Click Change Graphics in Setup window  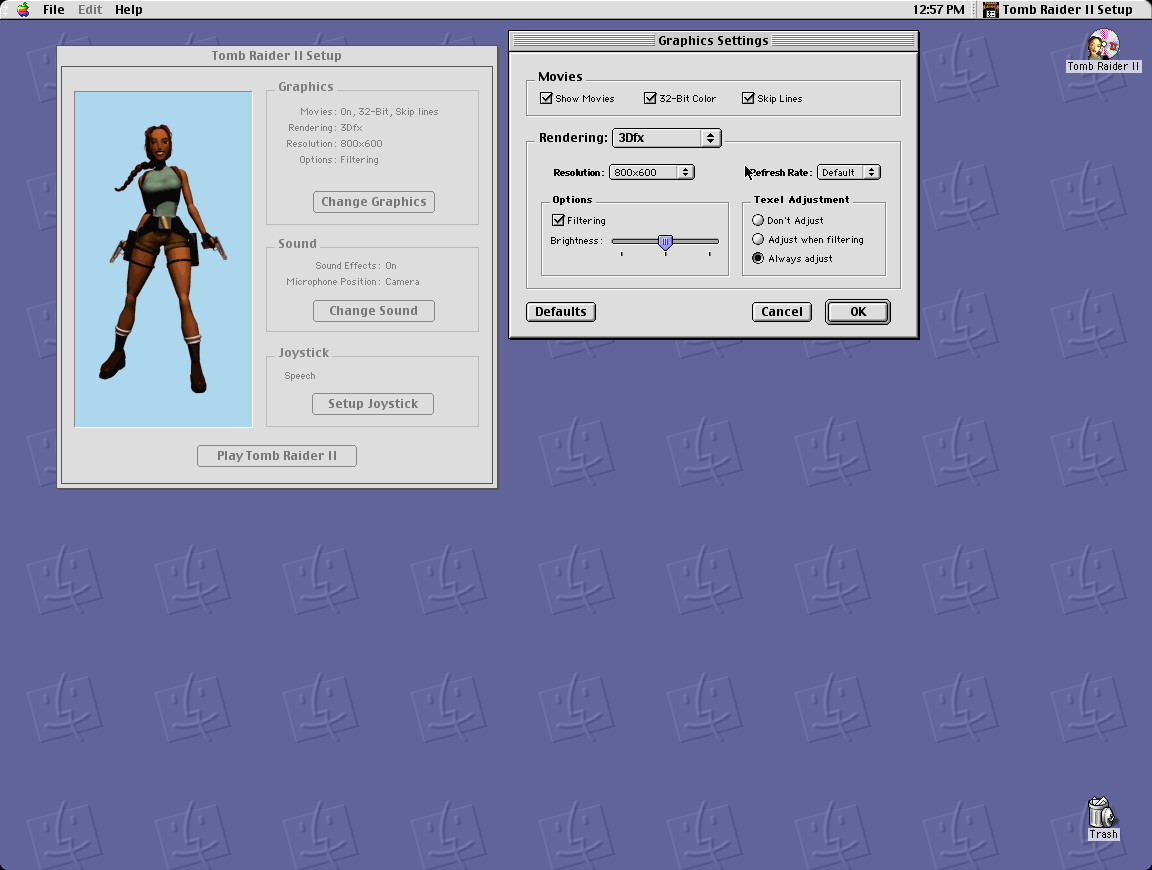click(373, 201)
